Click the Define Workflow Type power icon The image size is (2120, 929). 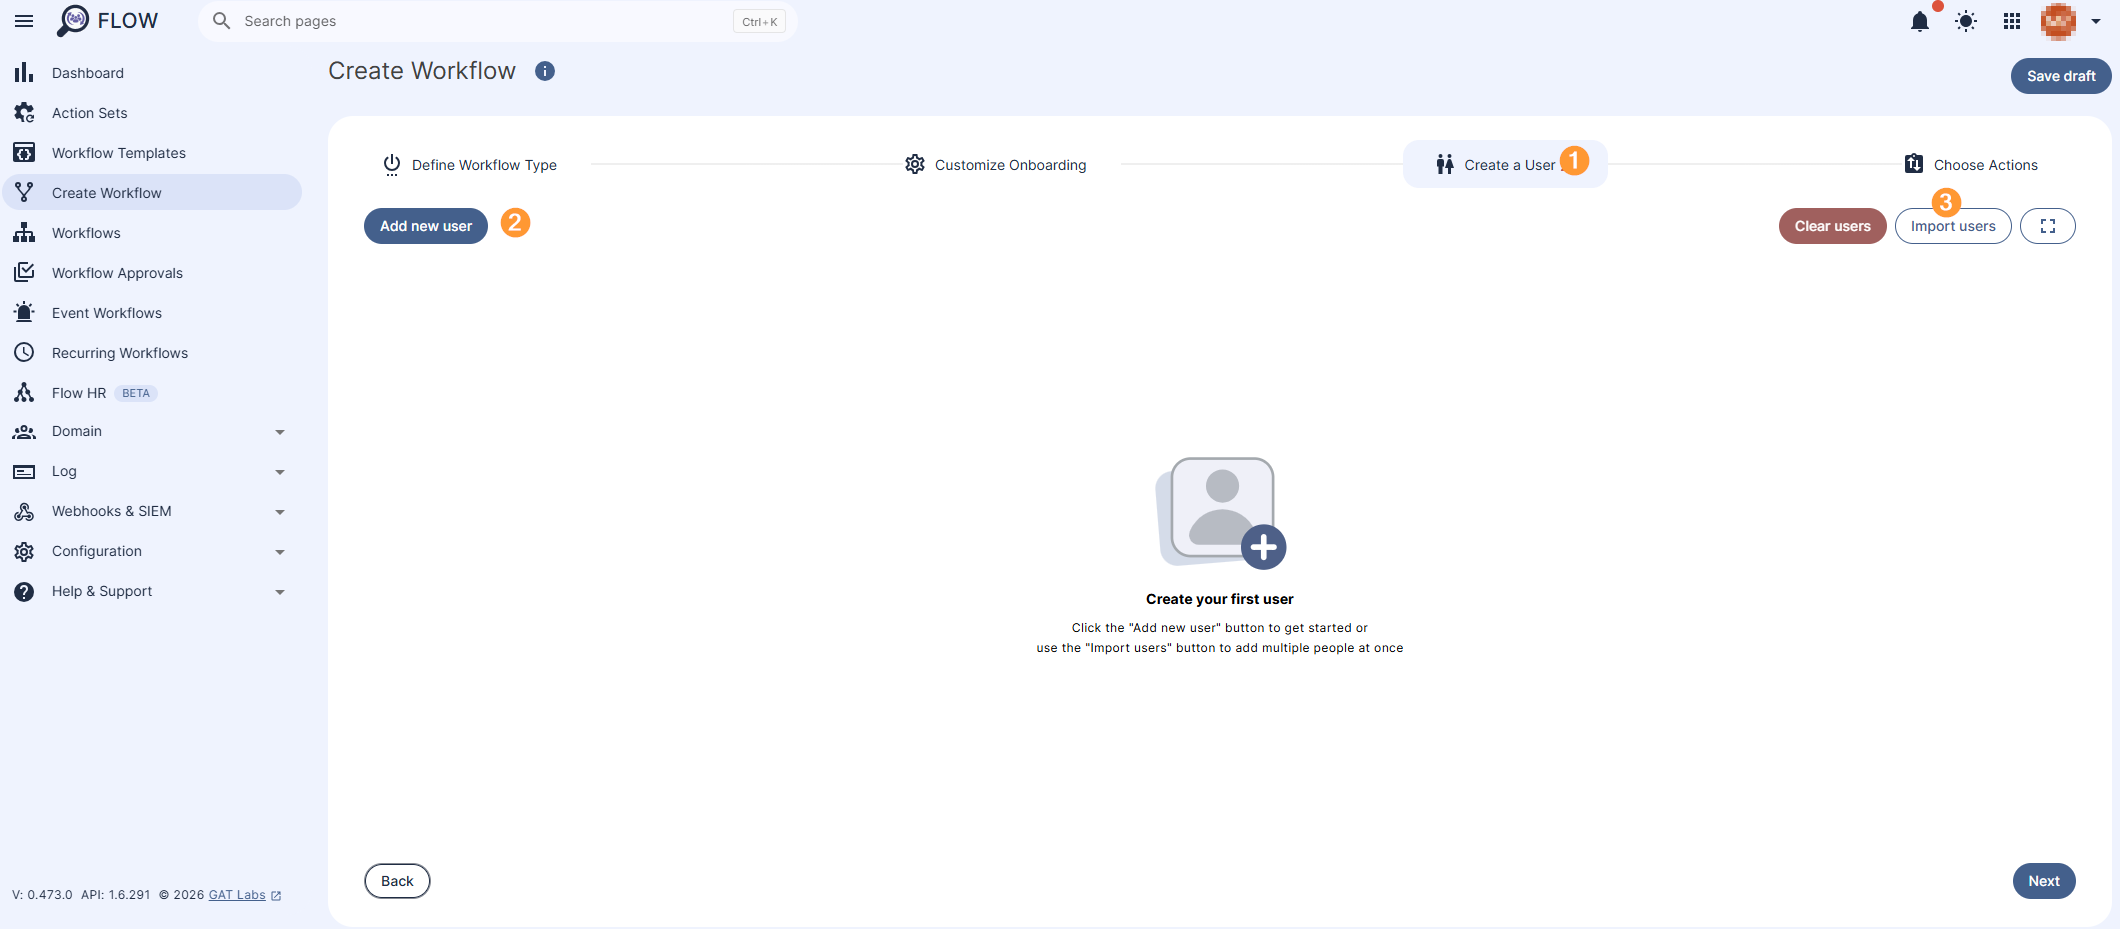392,164
